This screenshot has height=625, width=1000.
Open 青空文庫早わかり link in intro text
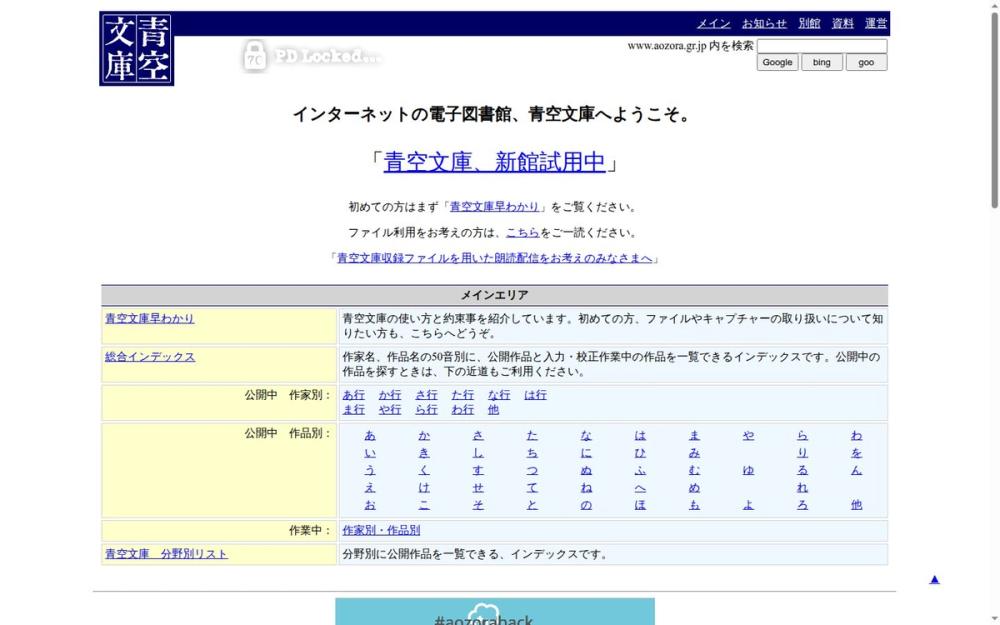click(x=494, y=207)
